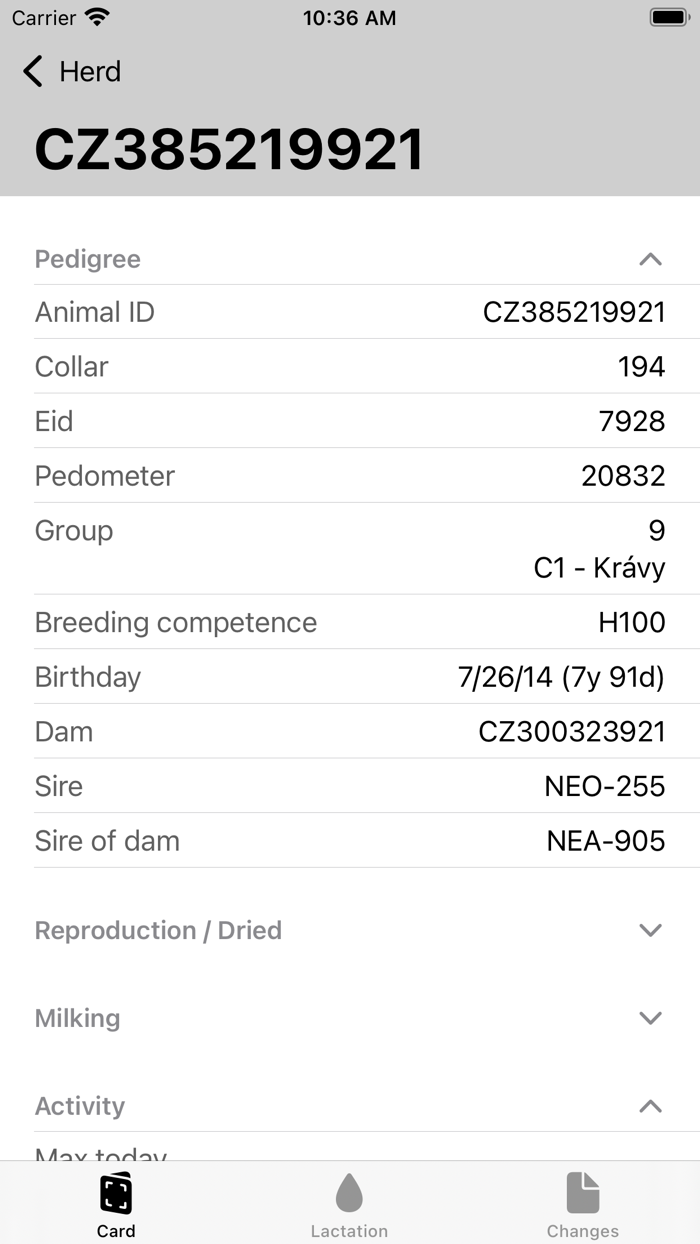
Task: Tap the Wi-Fi icon in status bar
Action: [x=97, y=18]
